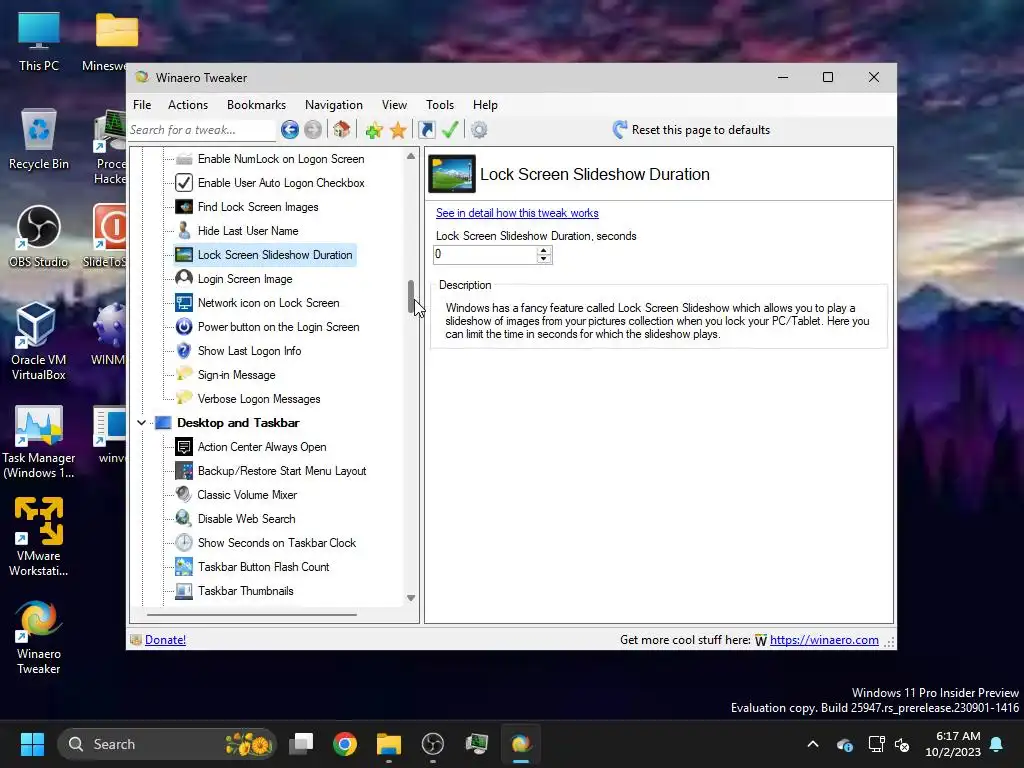The width and height of the screenshot is (1024, 768).
Task: Open the notification bell in tray
Action: 997,744
